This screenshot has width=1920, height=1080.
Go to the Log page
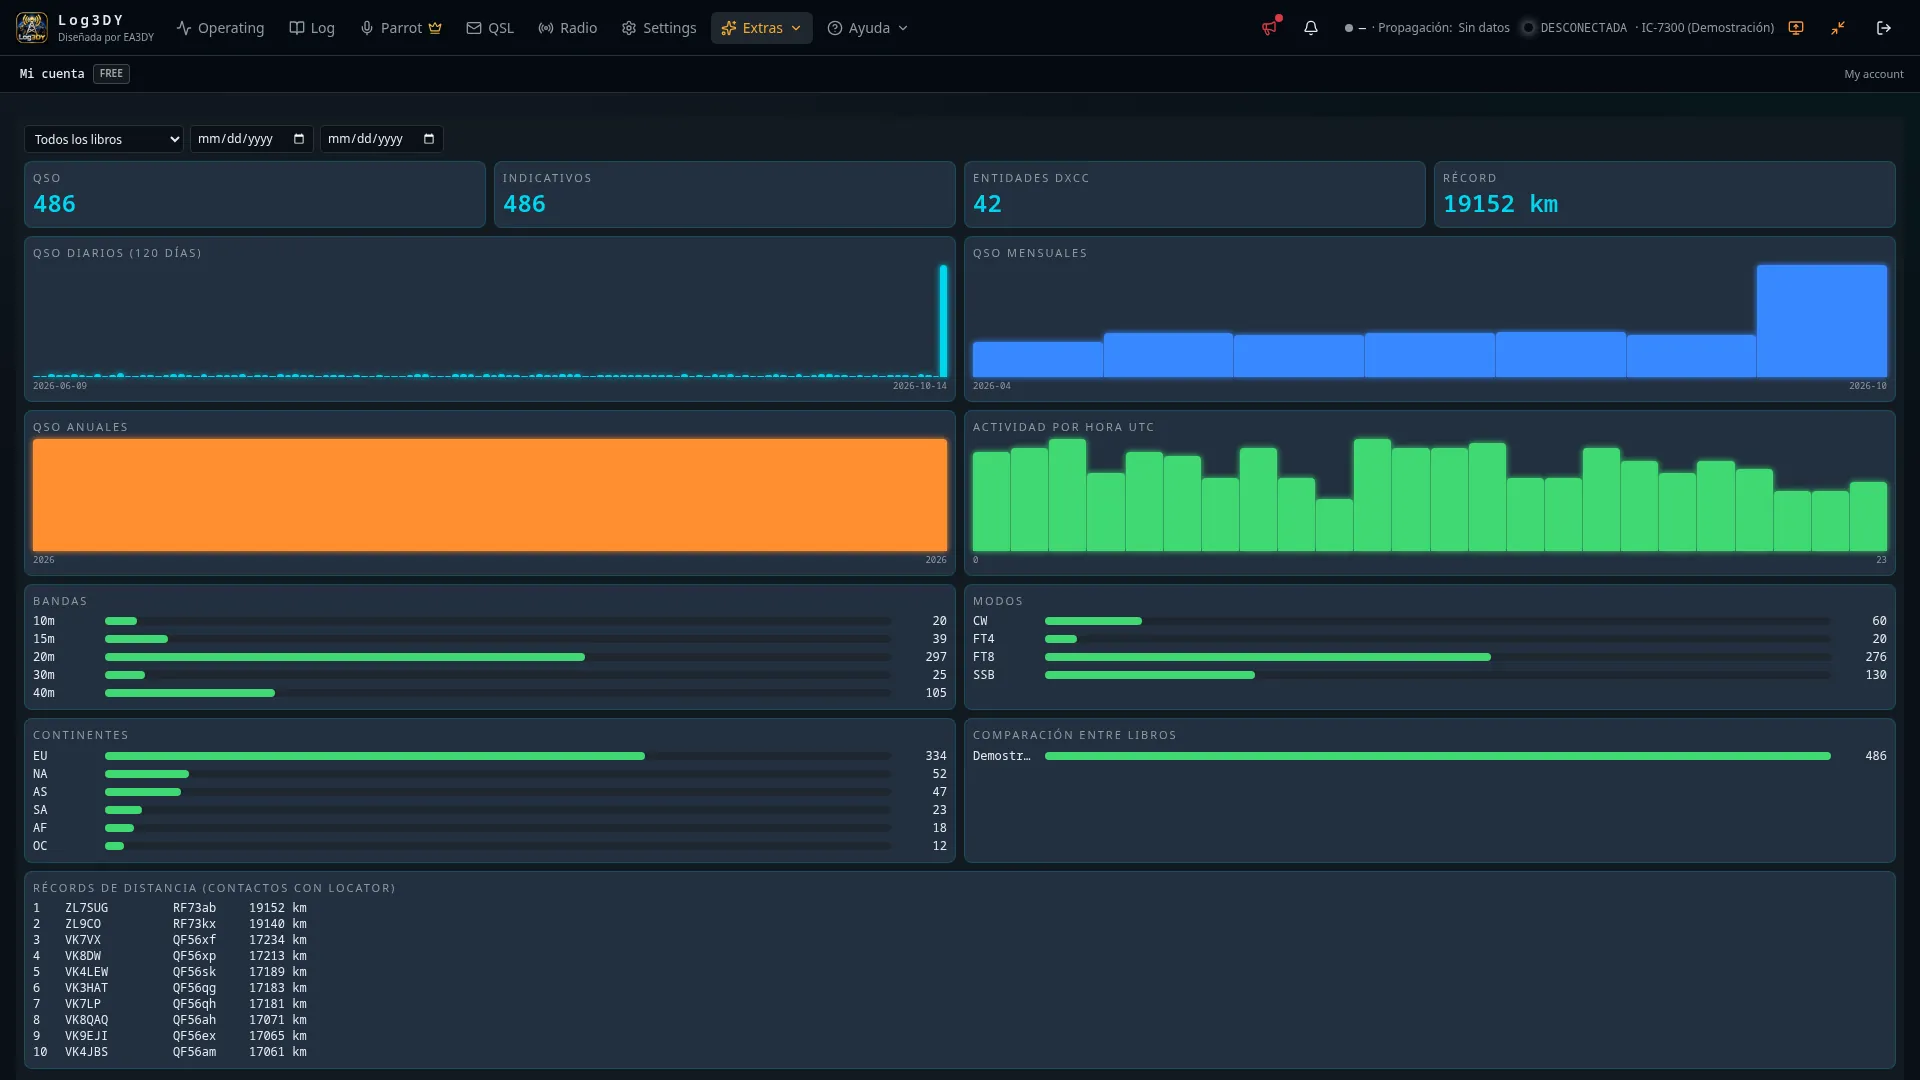pyautogui.click(x=312, y=28)
